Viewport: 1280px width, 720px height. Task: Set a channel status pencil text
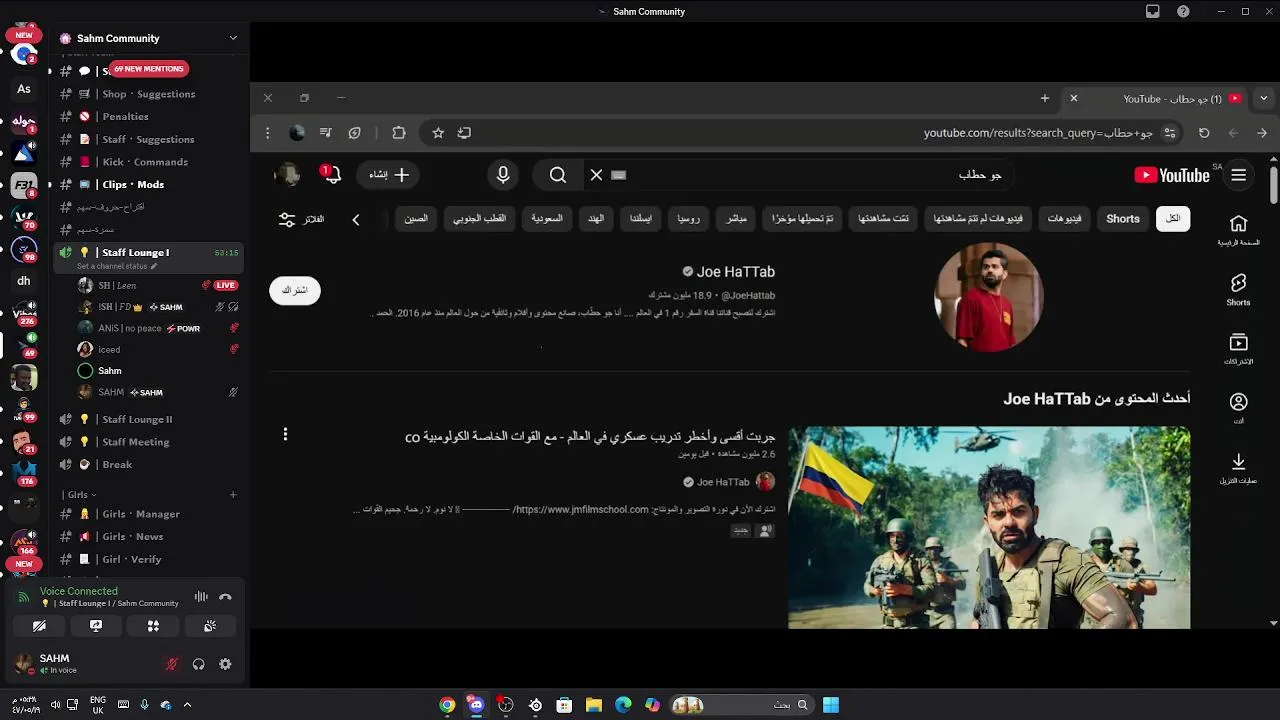click(117, 267)
